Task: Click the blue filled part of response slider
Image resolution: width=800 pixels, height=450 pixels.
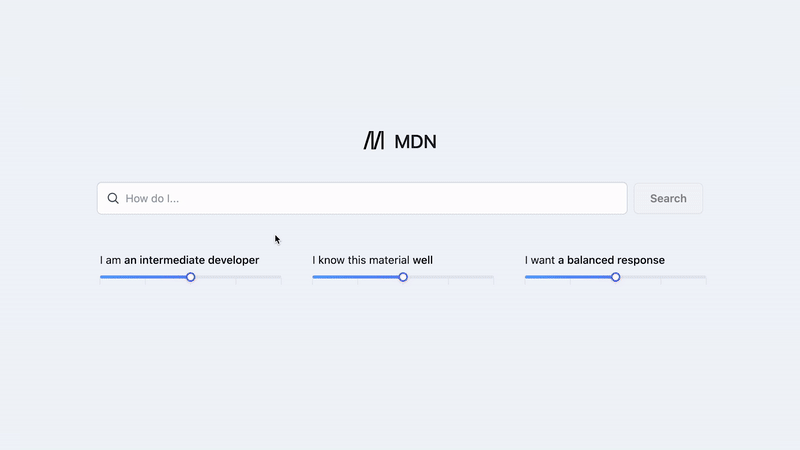Action: pos(568,277)
